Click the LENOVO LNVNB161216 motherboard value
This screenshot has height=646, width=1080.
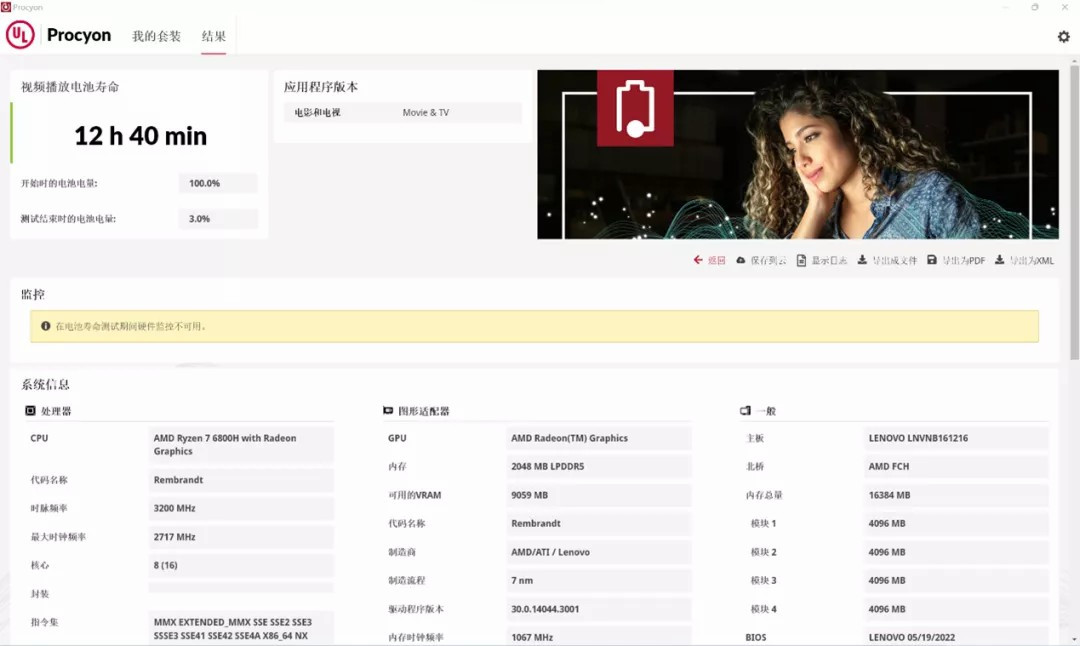coord(956,438)
